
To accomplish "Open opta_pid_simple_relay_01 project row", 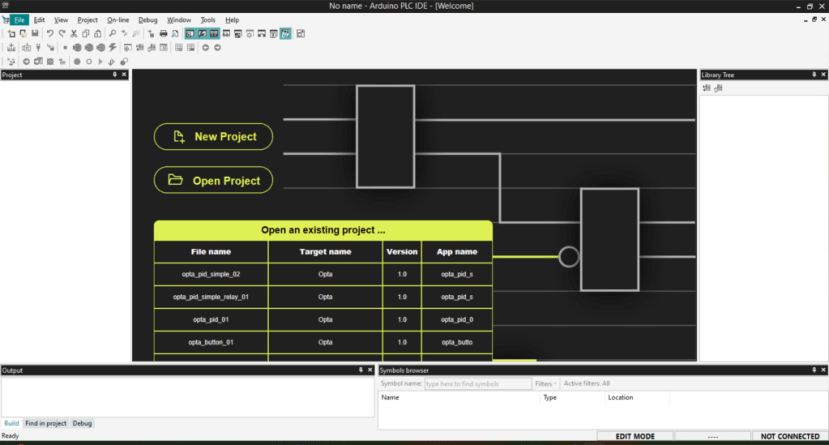I will (323, 297).
